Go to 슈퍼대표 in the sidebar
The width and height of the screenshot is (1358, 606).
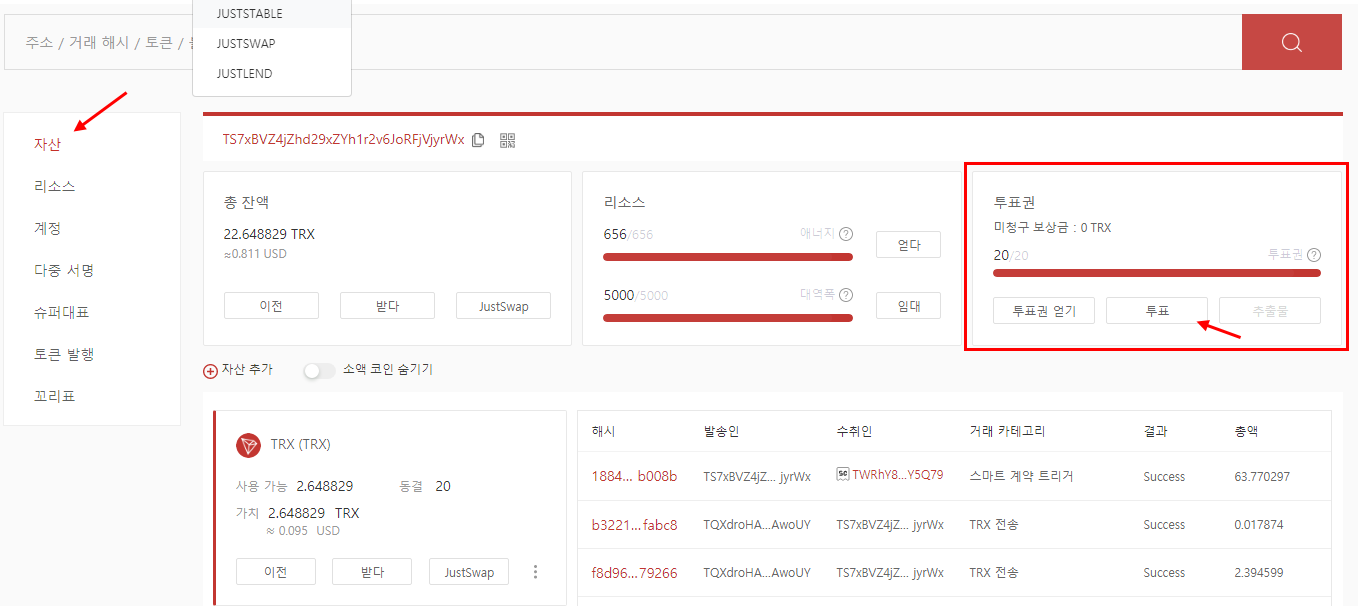(61, 312)
